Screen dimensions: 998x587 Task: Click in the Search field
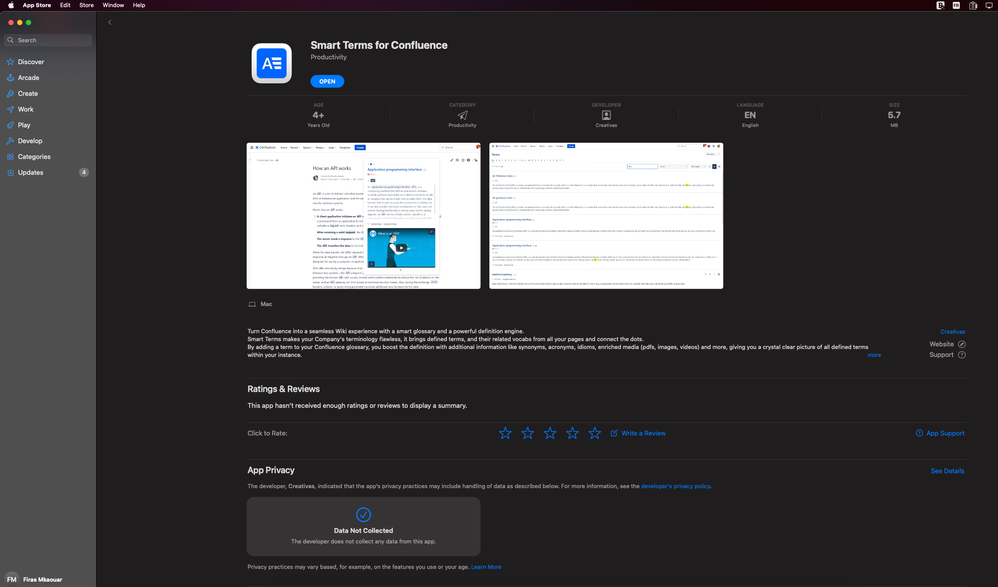[48, 40]
